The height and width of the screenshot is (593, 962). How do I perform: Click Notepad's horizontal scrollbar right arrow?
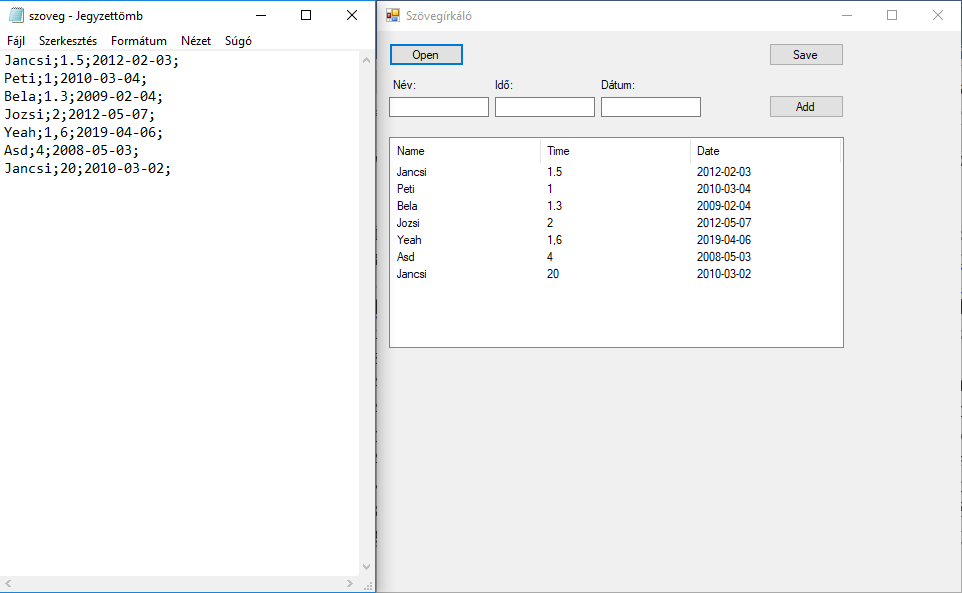click(350, 583)
